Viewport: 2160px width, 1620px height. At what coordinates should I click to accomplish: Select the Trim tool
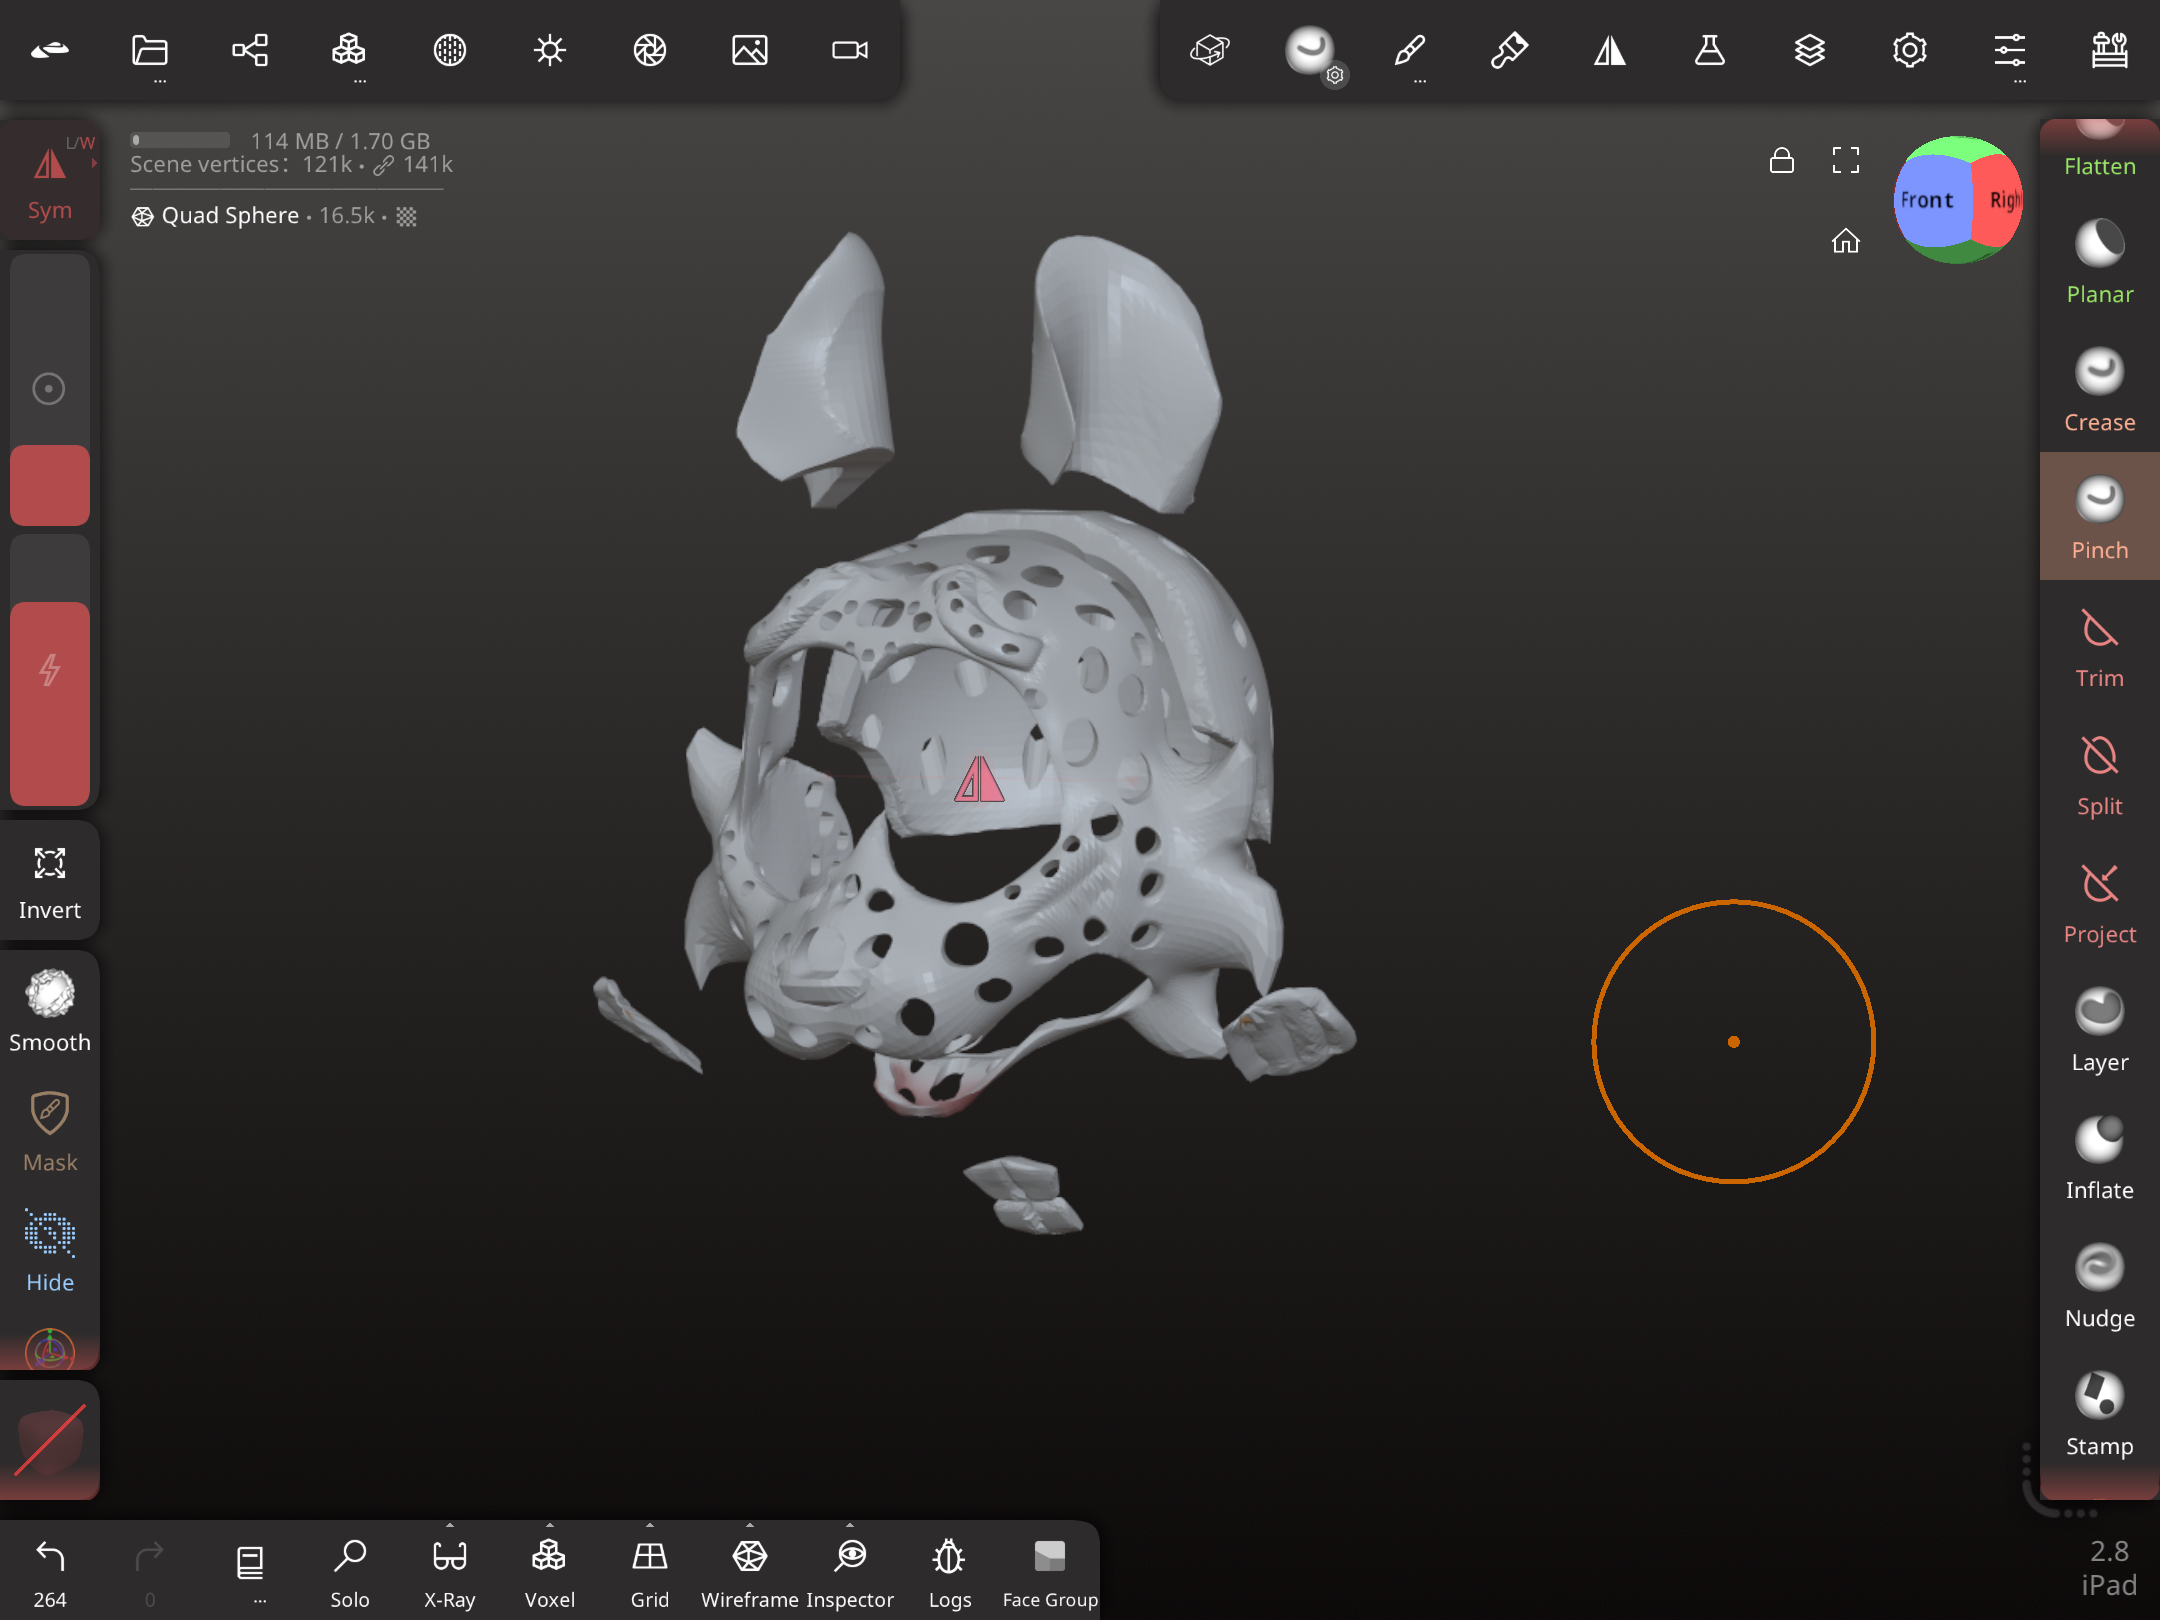pos(2100,646)
